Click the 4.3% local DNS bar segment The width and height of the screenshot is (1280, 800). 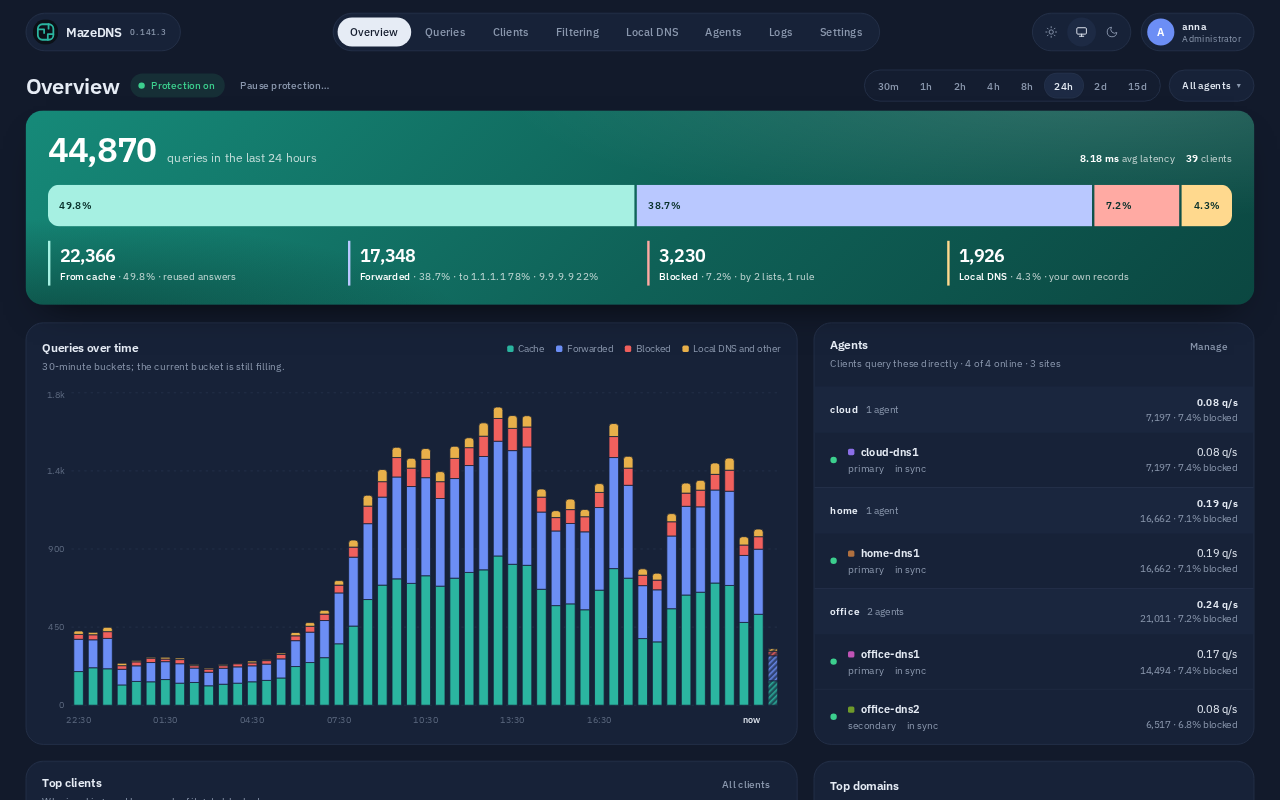point(1207,206)
